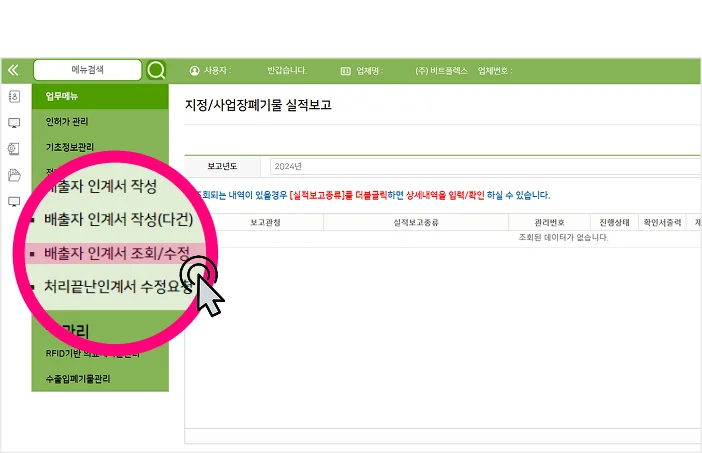Open 배출자 인계서 조회/수정
The image size is (702, 453).
118,252
